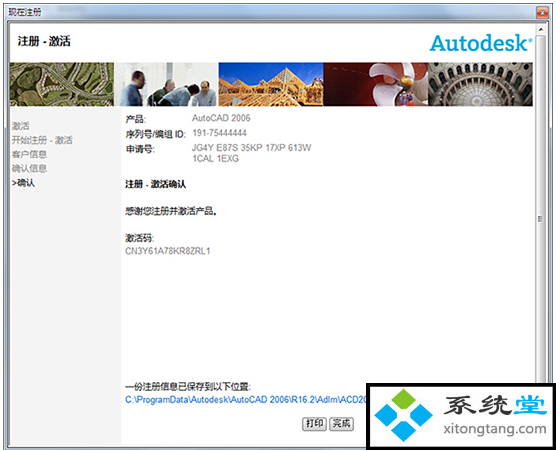Image resolution: width=556 pixels, height=450 pixels.
Task: Click the wooden roof frame banner image
Action: (271, 84)
